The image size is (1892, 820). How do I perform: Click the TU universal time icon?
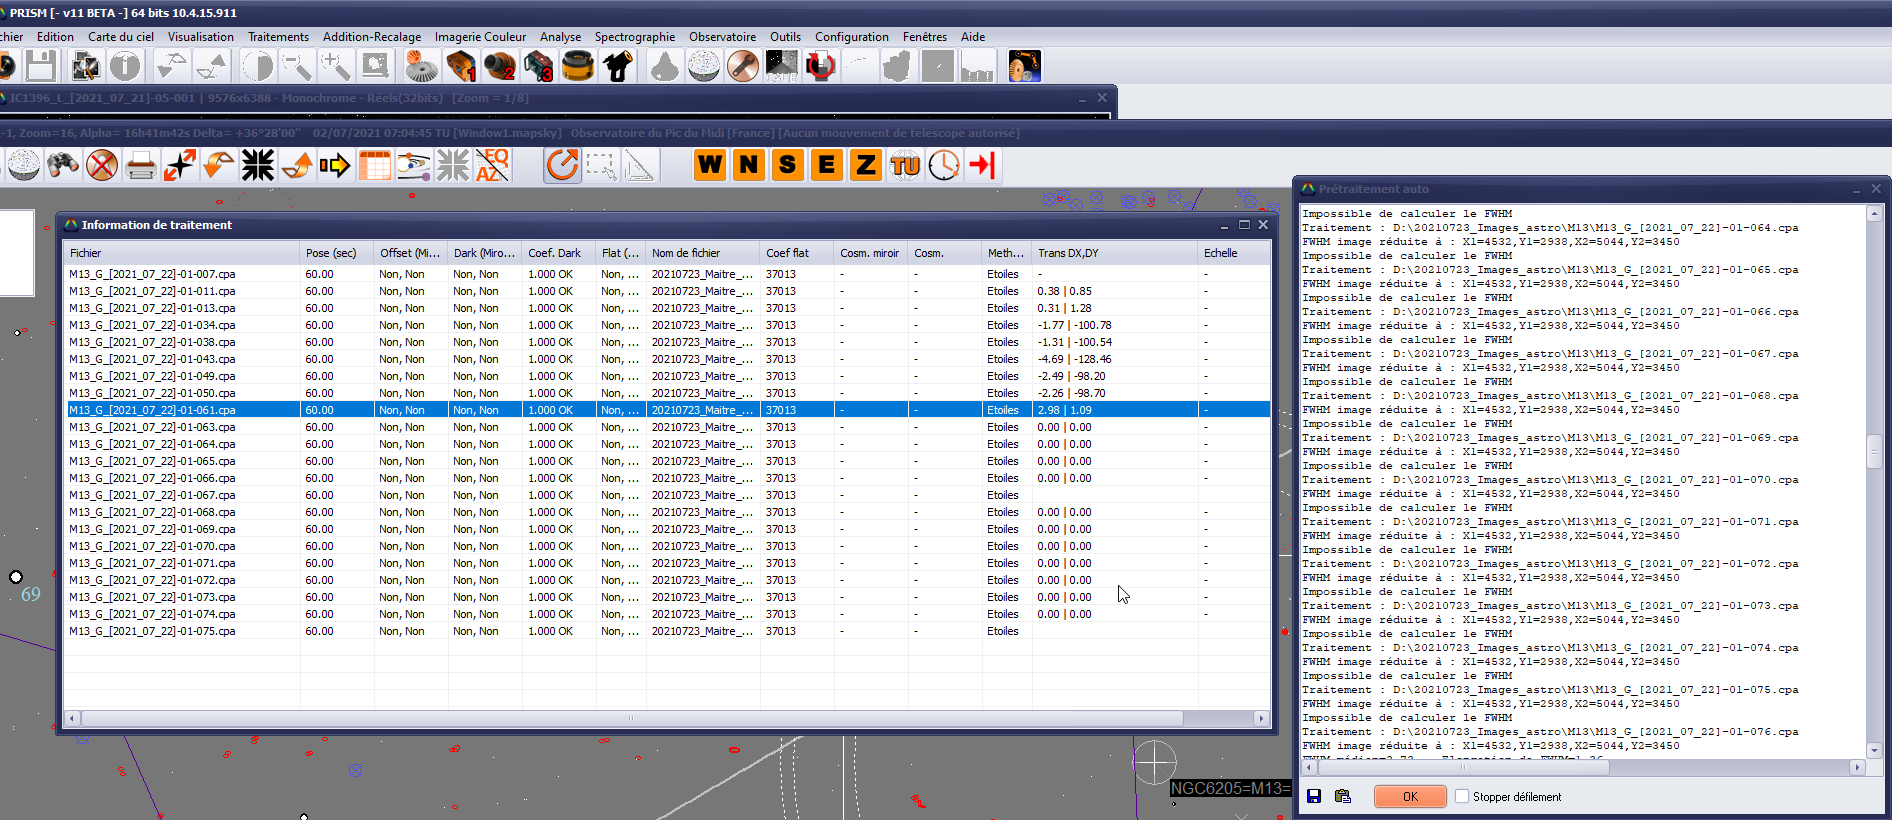click(905, 165)
